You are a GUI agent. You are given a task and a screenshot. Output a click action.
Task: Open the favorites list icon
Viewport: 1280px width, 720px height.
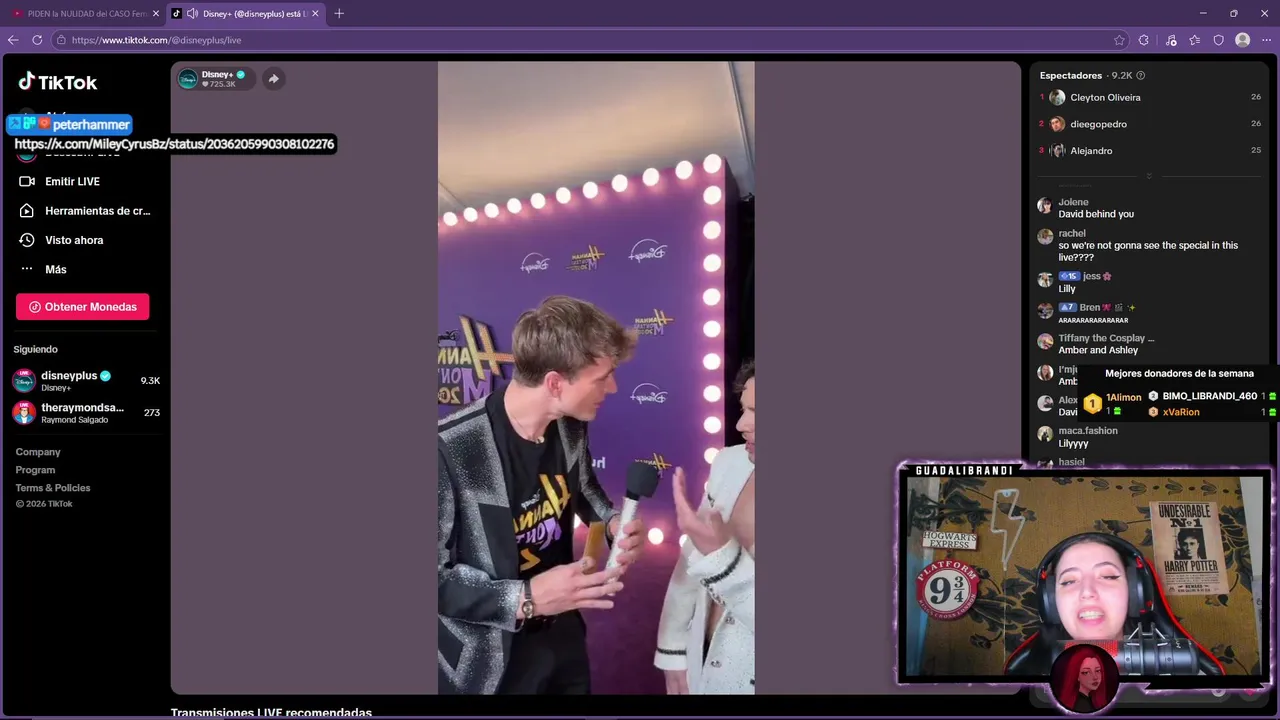tap(1195, 40)
